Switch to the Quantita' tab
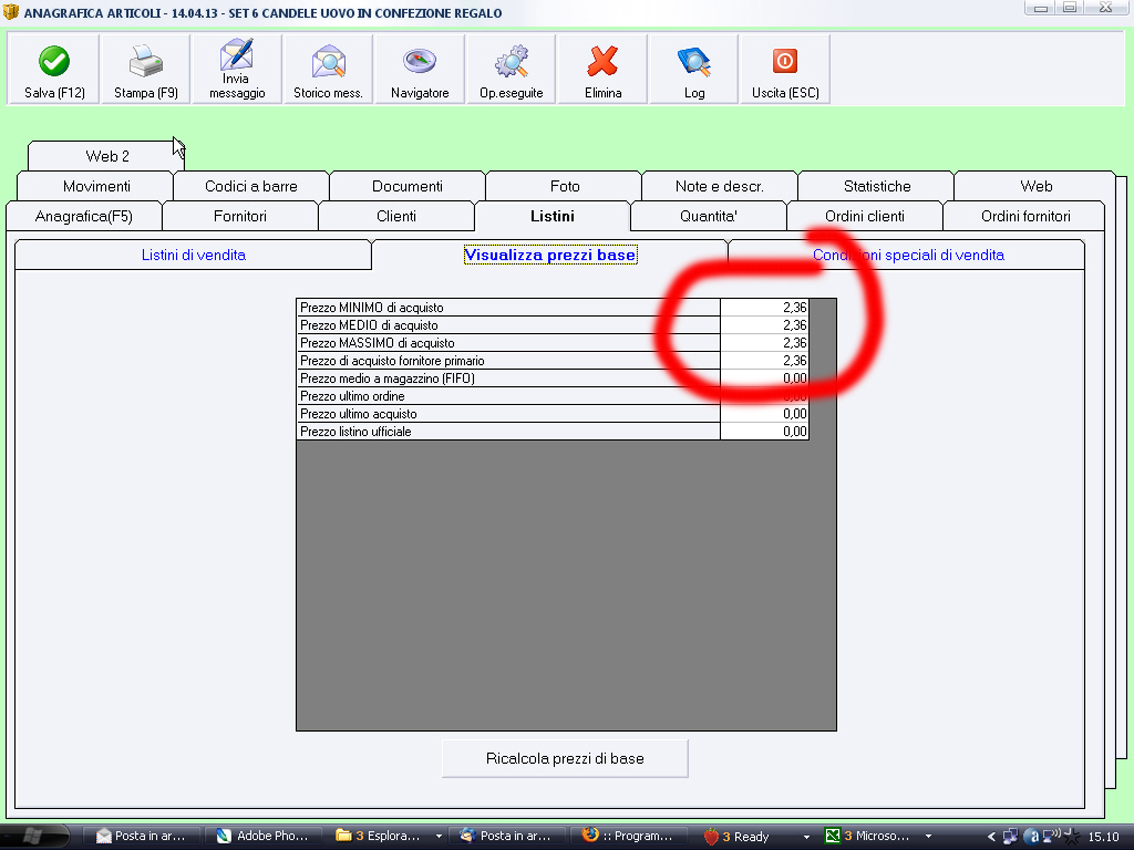The height and width of the screenshot is (850, 1134). [x=709, y=216]
